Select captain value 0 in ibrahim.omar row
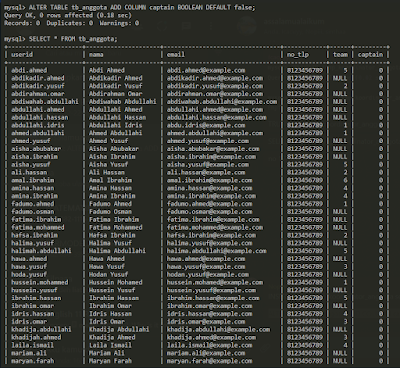 click(x=381, y=306)
